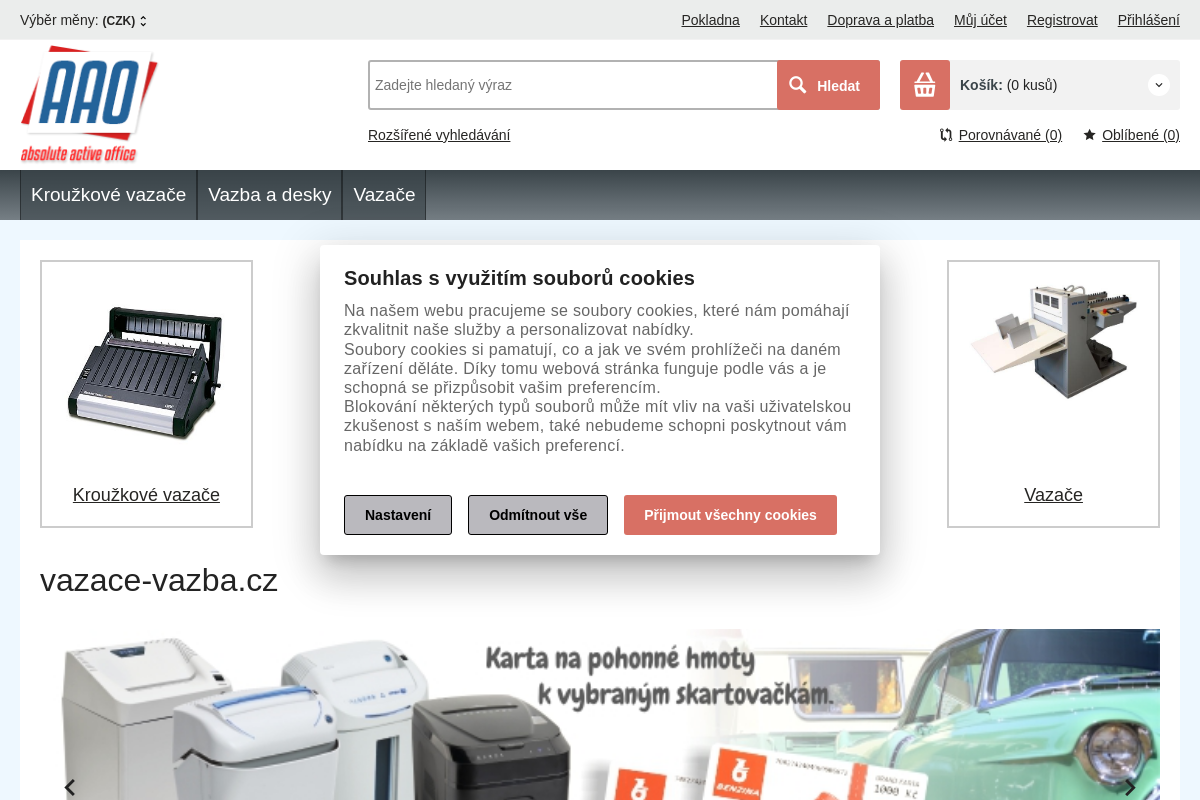Viewport: 1200px width, 800px height.
Task: Click the Vazače machine category image
Action: coord(1053,340)
